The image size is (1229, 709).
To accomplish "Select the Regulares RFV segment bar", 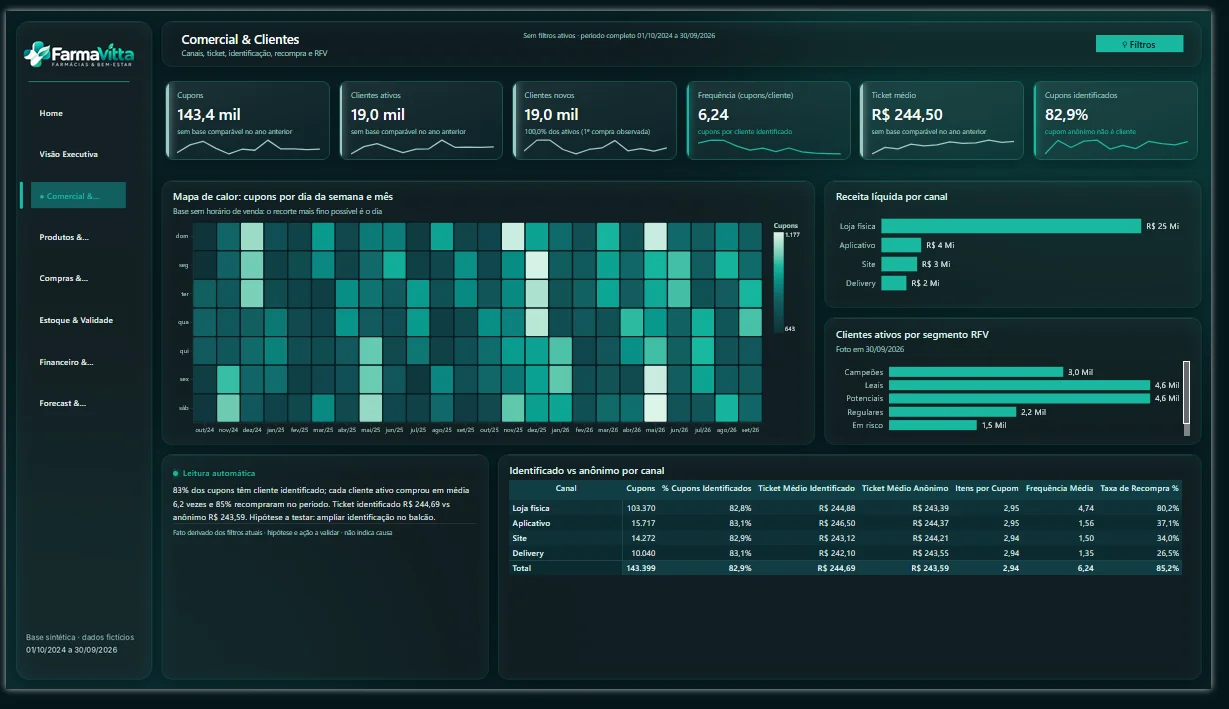I will (953, 412).
